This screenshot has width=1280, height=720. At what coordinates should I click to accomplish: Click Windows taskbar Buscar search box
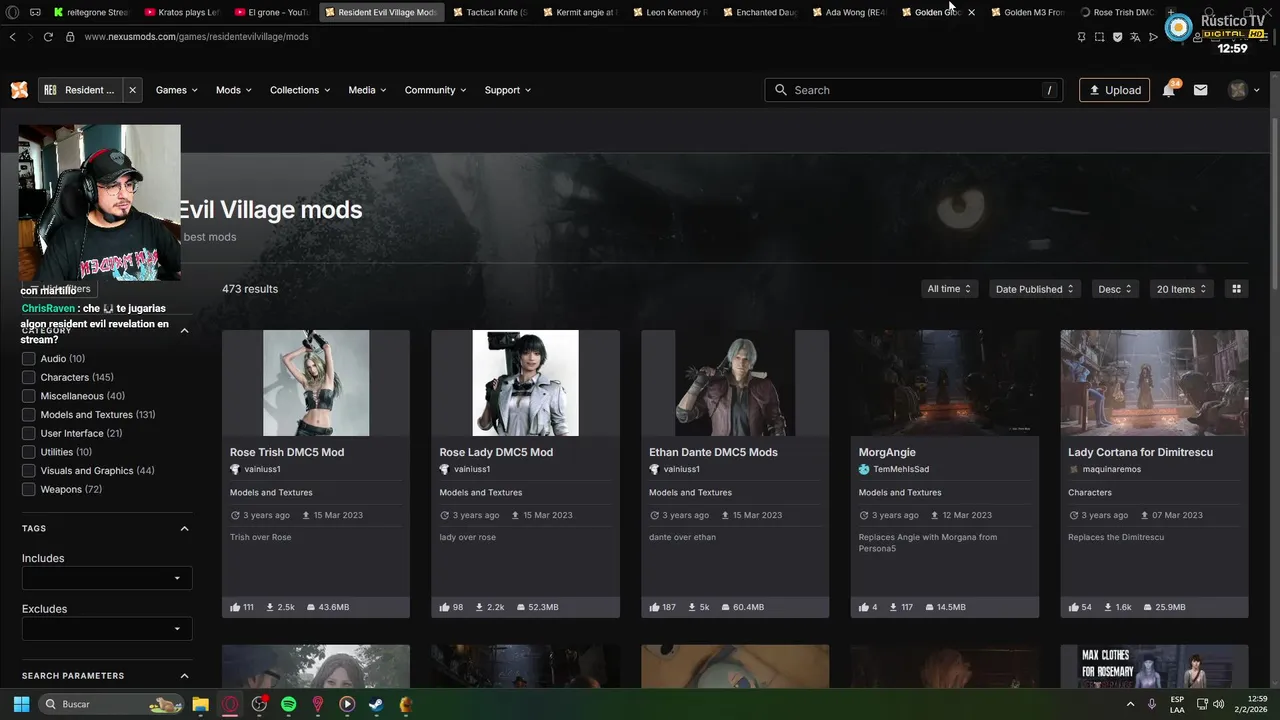tap(111, 704)
